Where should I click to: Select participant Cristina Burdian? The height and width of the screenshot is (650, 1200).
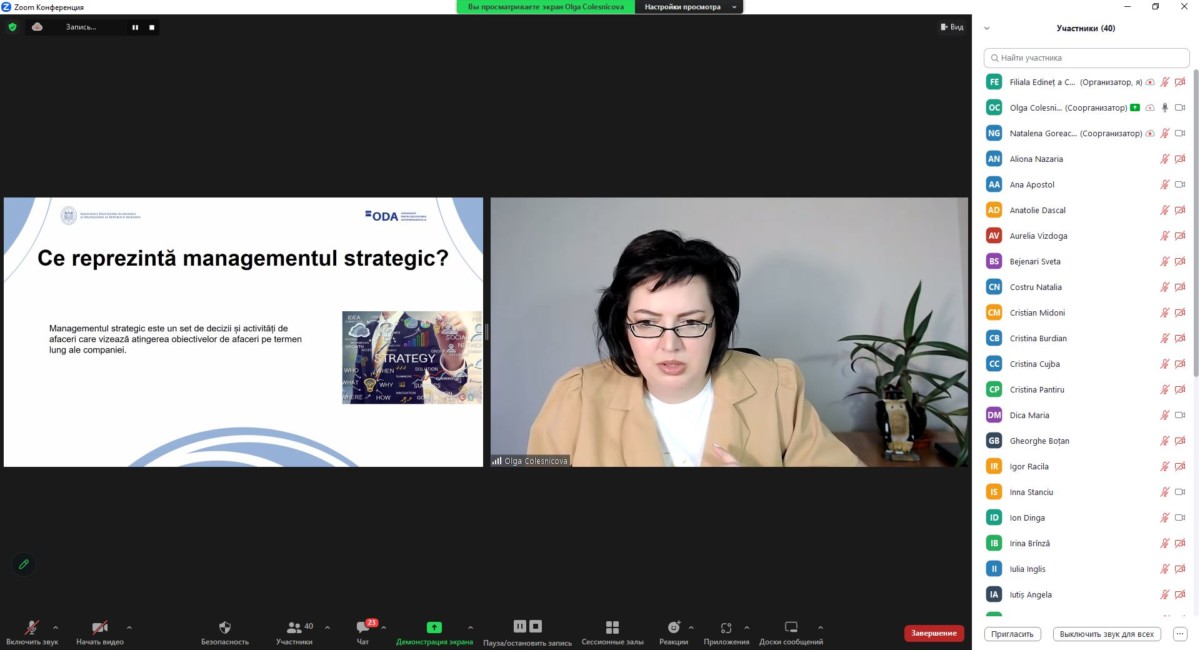click(x=1086, y=338)
